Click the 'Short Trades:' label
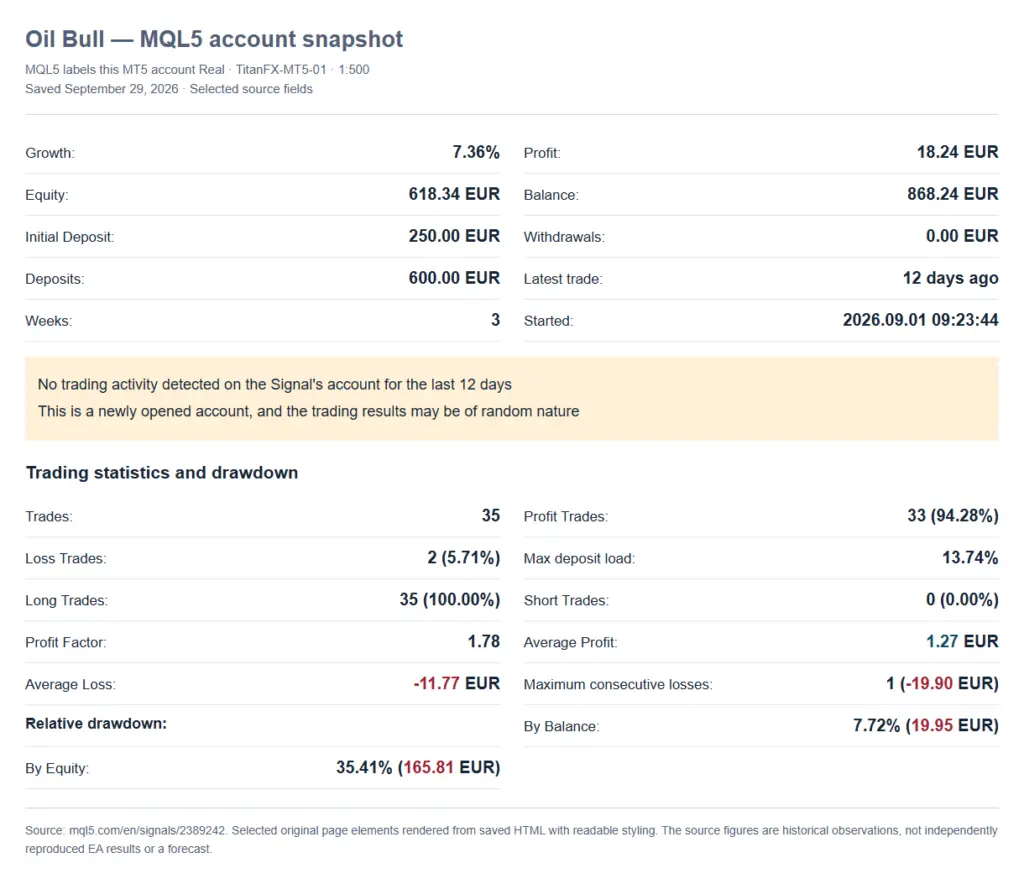Viewport: 1024px width, 884px height. pyautogui.click(x=566, y=601)
